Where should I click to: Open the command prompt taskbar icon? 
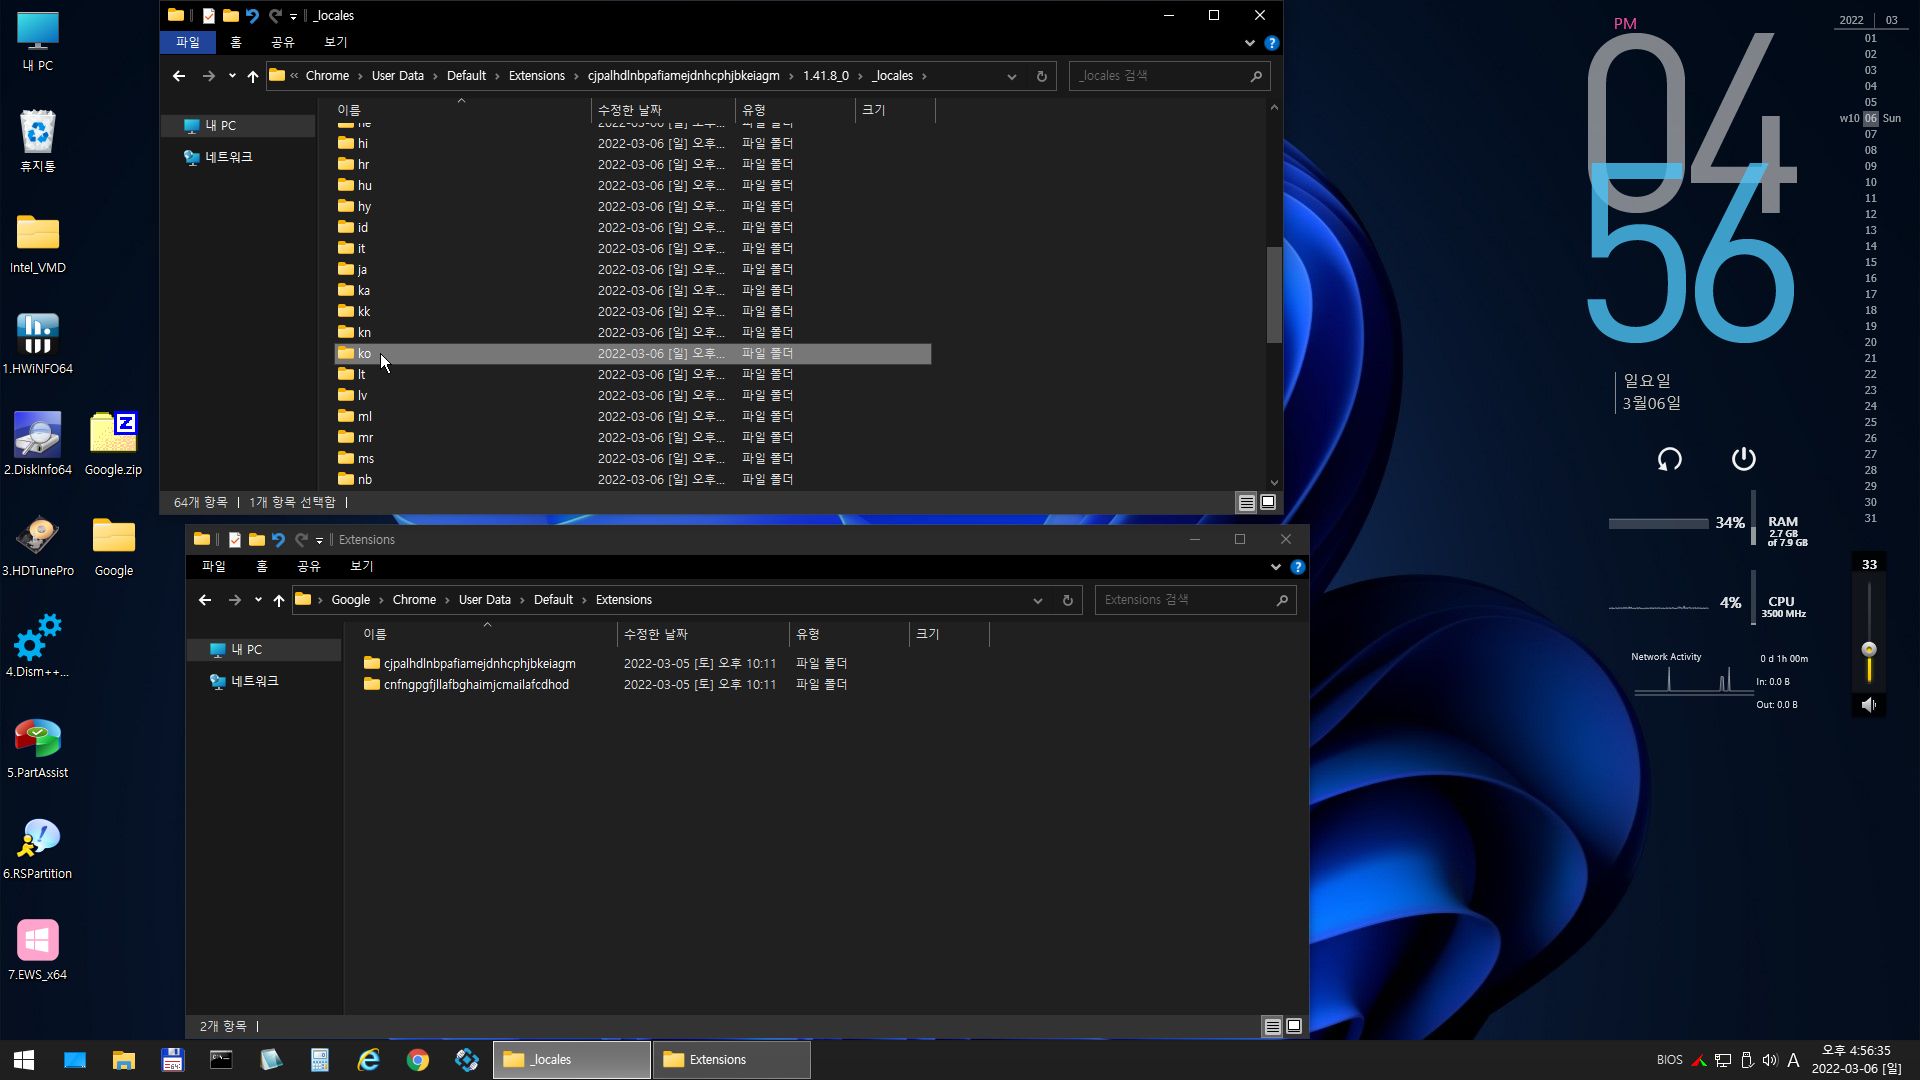coord(221,1060)
